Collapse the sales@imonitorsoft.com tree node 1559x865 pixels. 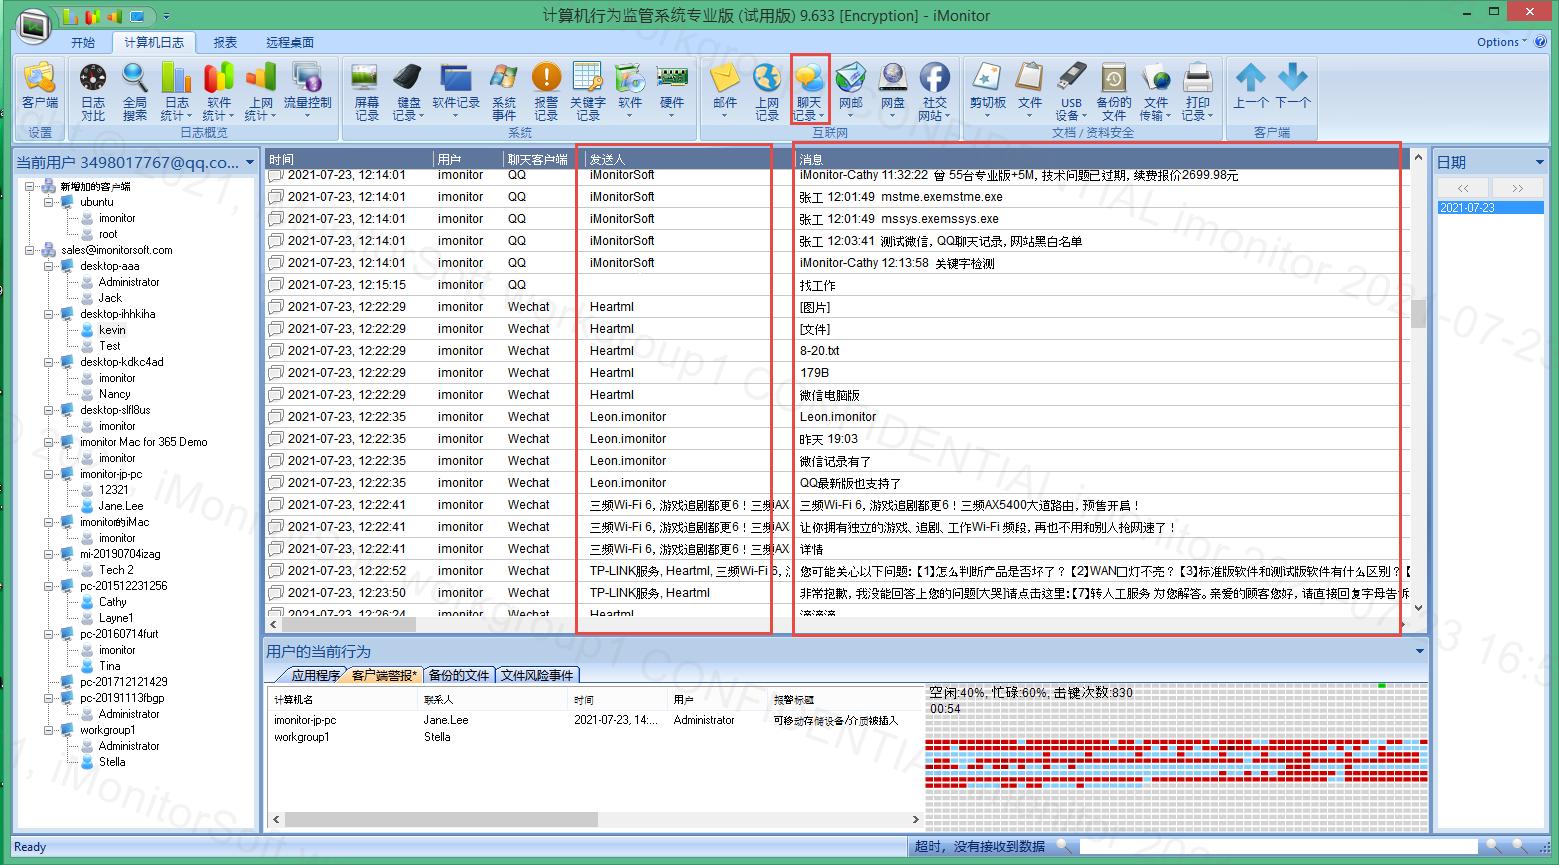[30, 250]
